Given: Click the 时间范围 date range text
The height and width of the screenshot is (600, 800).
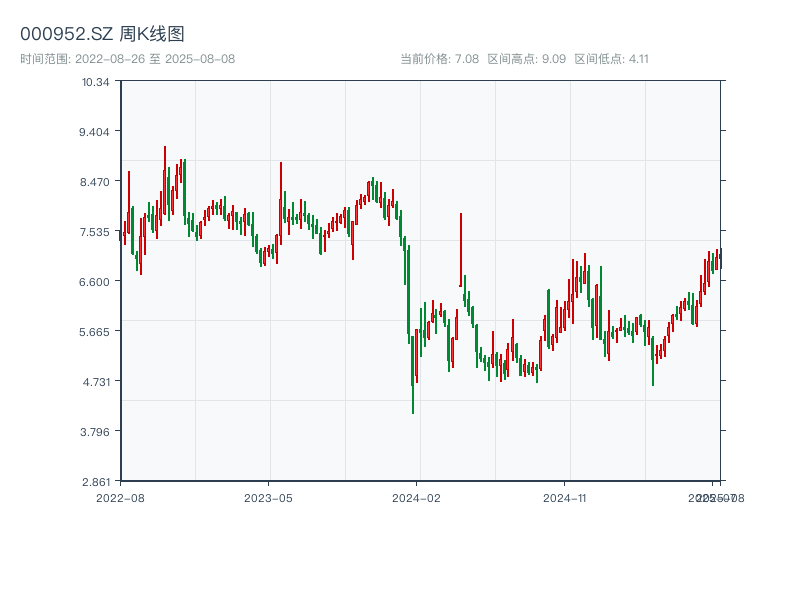Looking at the screenshot, I should coord(127,59).
